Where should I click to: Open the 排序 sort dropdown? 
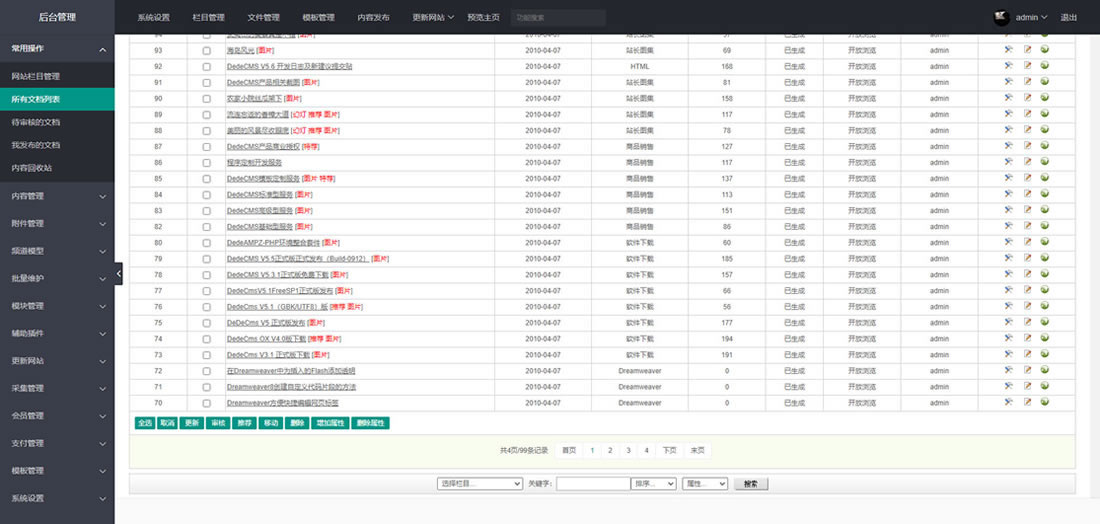pos(654,484)
